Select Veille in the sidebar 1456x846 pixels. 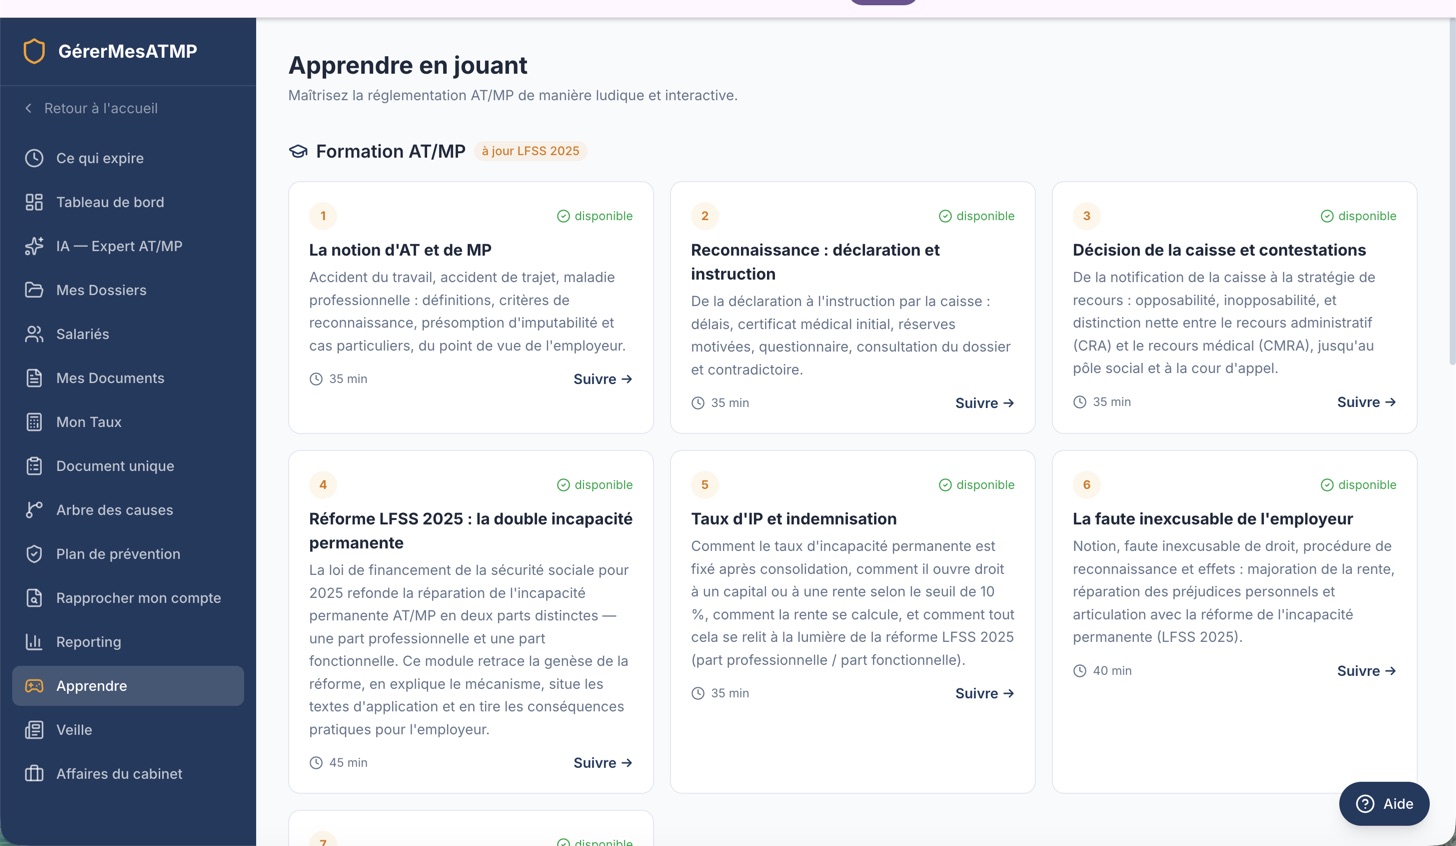pos(128,730)
